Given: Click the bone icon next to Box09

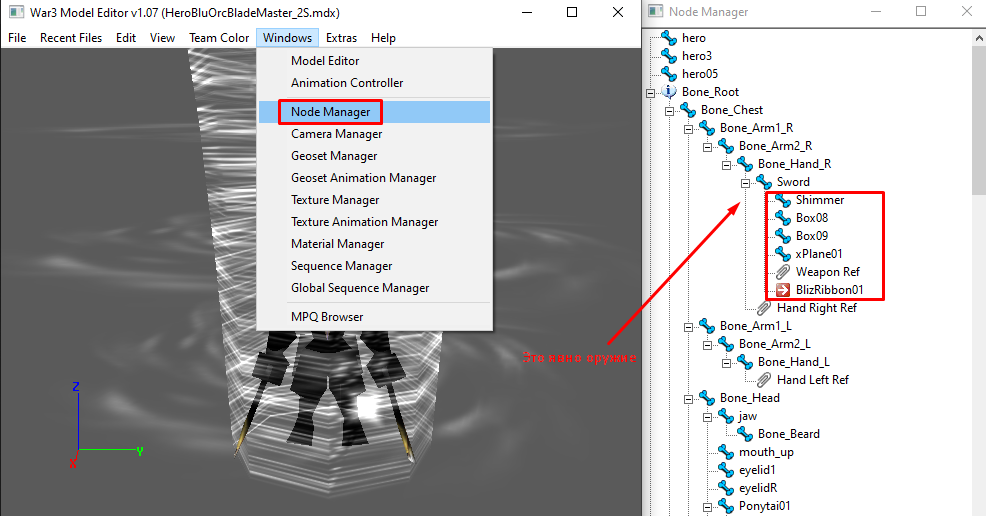Looking at the screenshot, I should click(783, 236).
